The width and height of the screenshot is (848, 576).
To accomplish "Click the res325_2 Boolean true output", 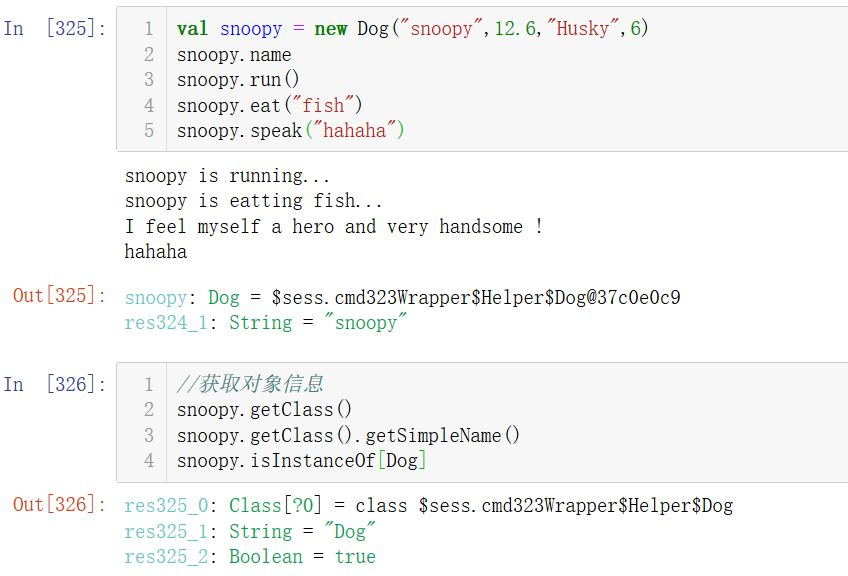I will click(250, 557).
